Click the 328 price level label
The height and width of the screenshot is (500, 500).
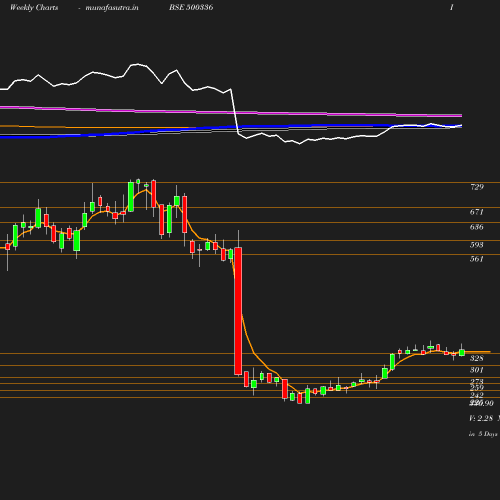click(477, 358)
